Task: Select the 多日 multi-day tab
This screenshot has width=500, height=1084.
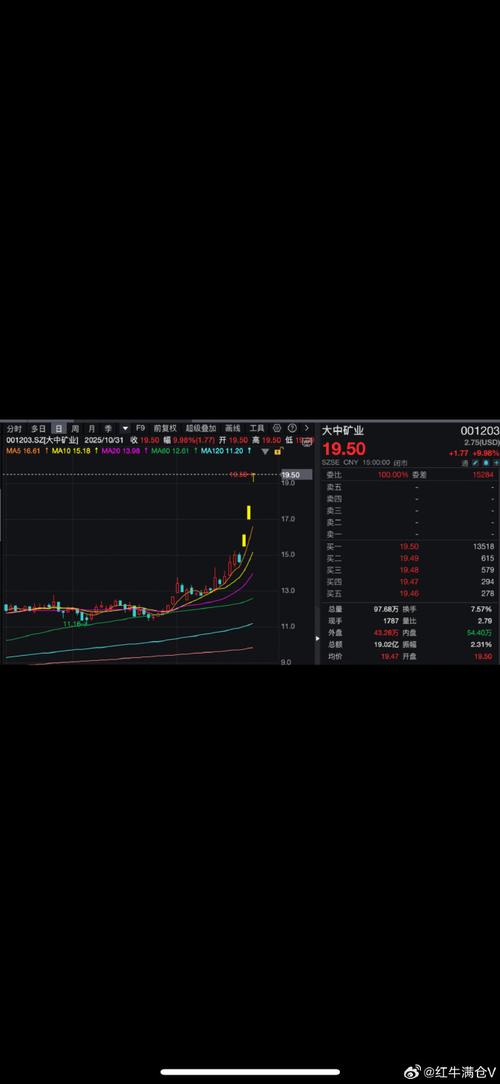Action: [38, 429]
